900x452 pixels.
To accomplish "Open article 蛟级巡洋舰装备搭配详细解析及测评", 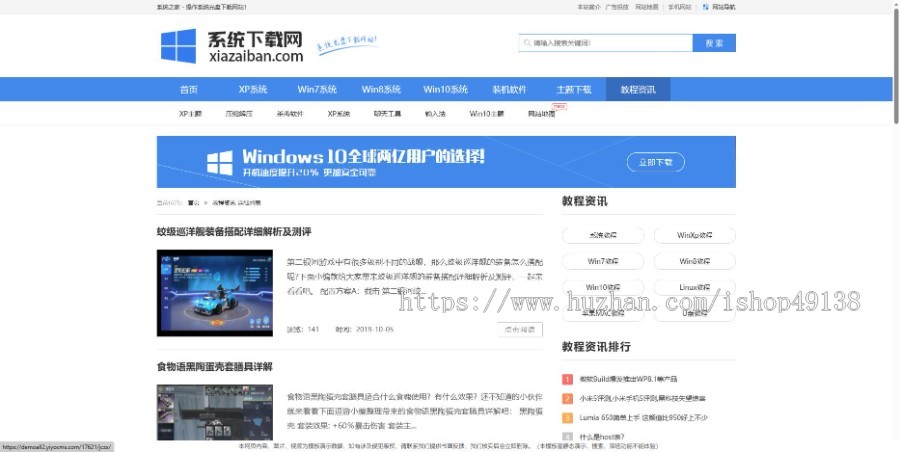I will (x=234, y=232).
